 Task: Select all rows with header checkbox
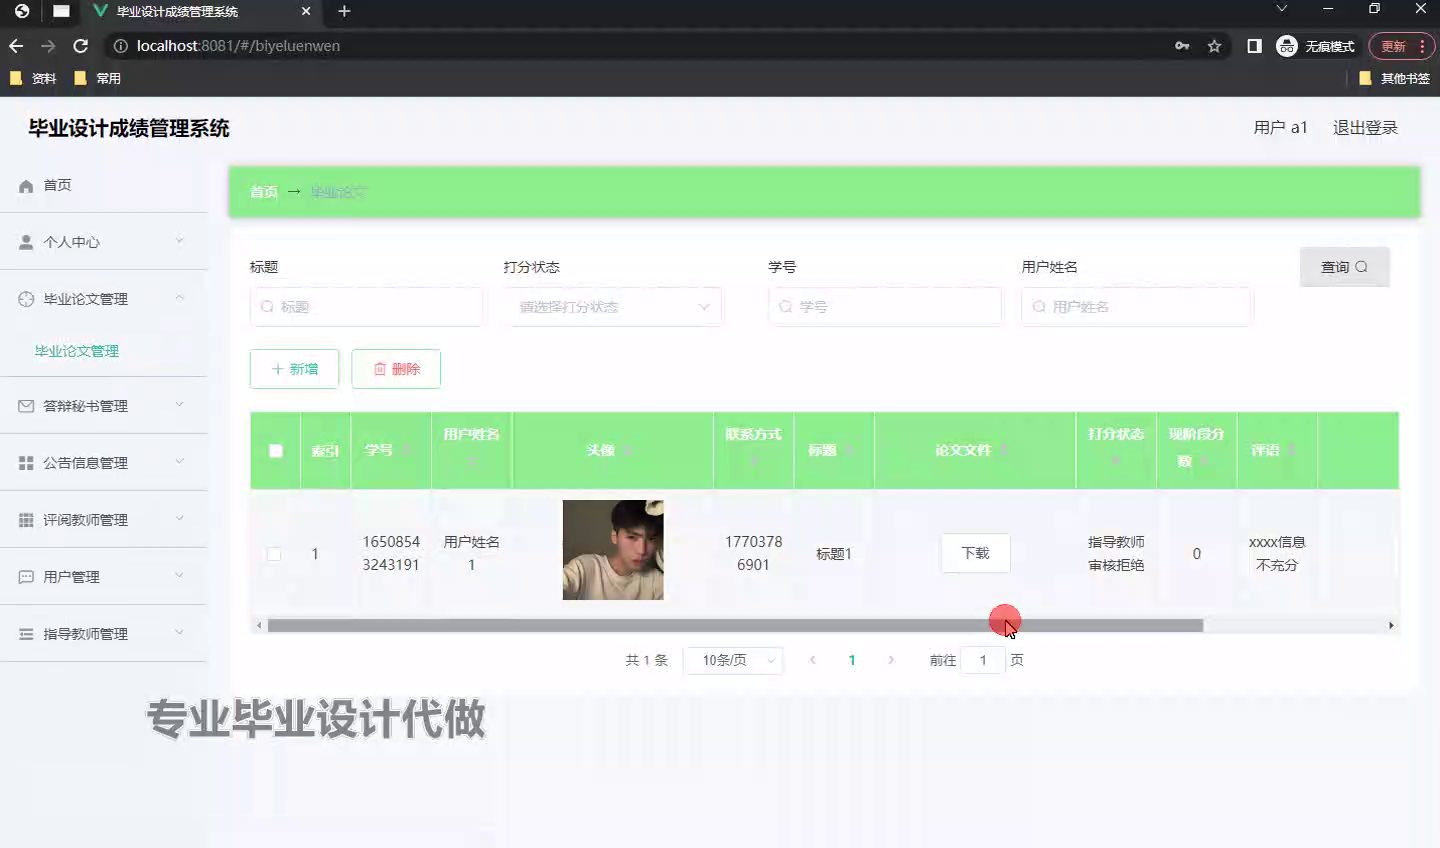click(276, 451)
